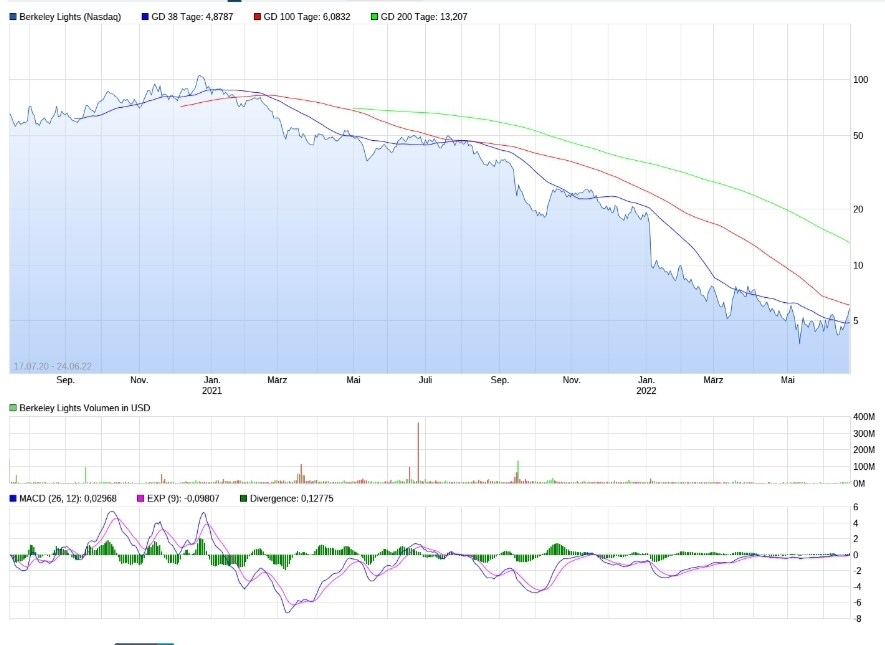Screen dimensions: 885x645
Task: Click the green Volumen legend swatch
Action: tap(13, 408)
